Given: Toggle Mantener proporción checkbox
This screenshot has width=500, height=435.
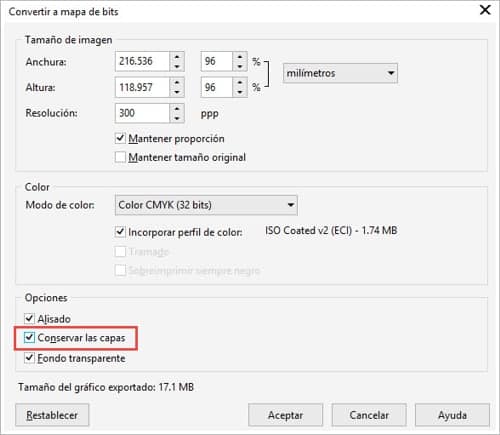Looking at the screenshot, I should (x=120, y=138).
